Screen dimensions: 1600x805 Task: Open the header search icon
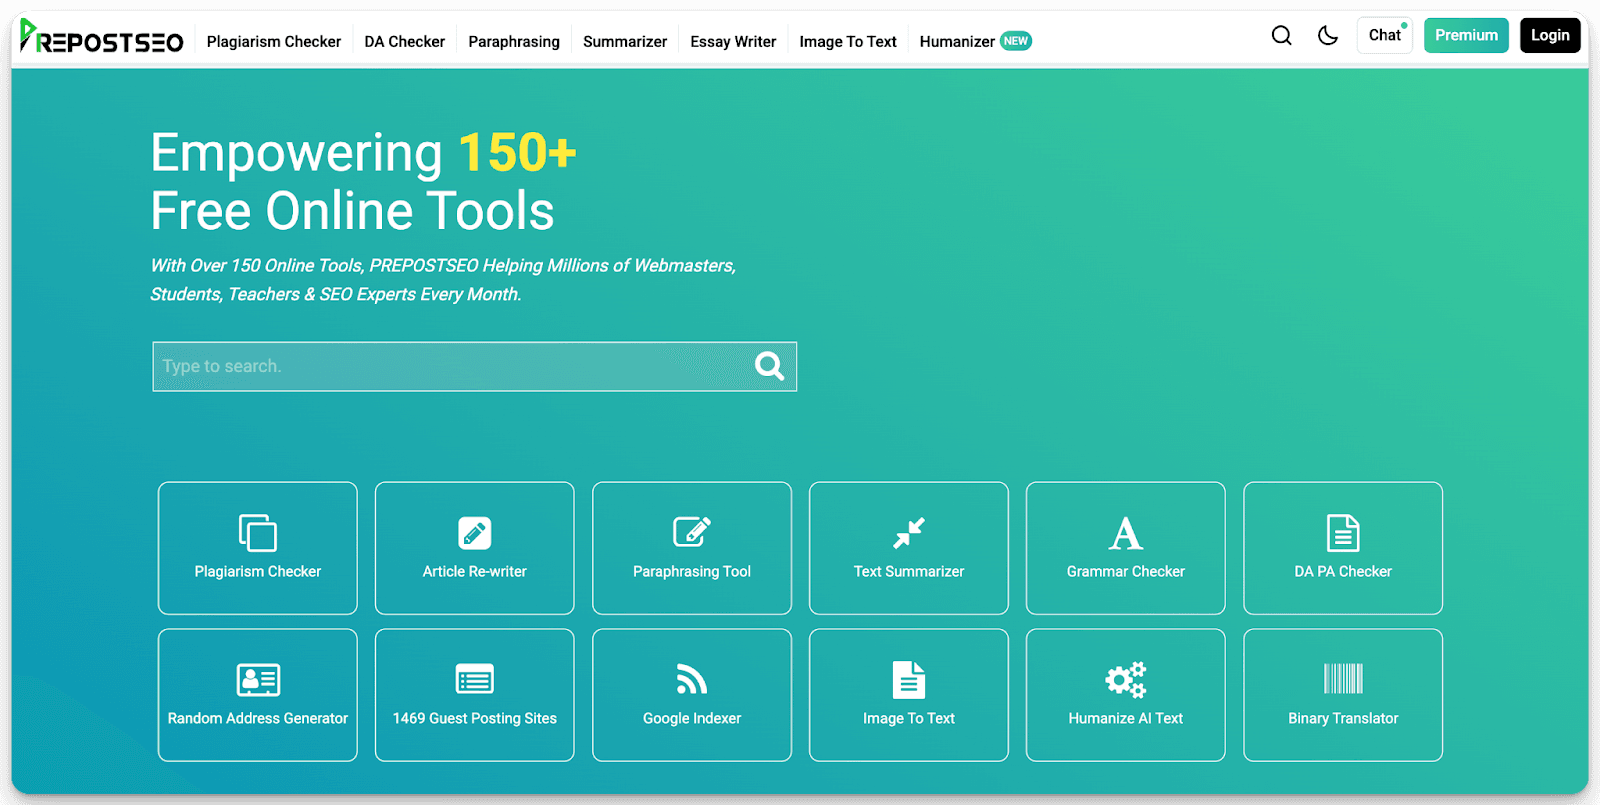click(x=1281, y=36)
